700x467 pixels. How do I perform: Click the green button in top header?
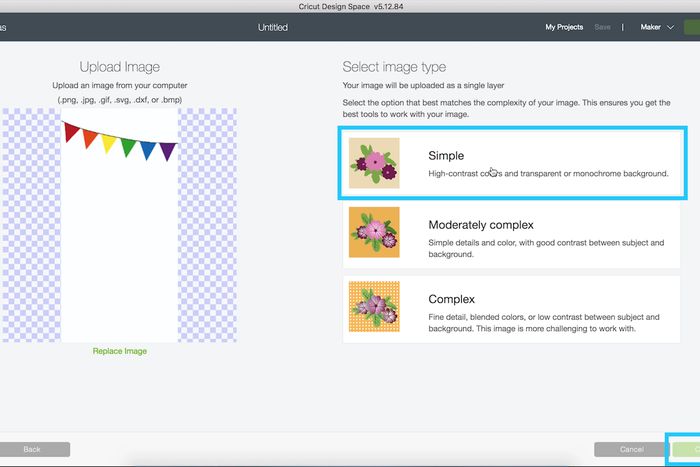click(x=692, y=27)
